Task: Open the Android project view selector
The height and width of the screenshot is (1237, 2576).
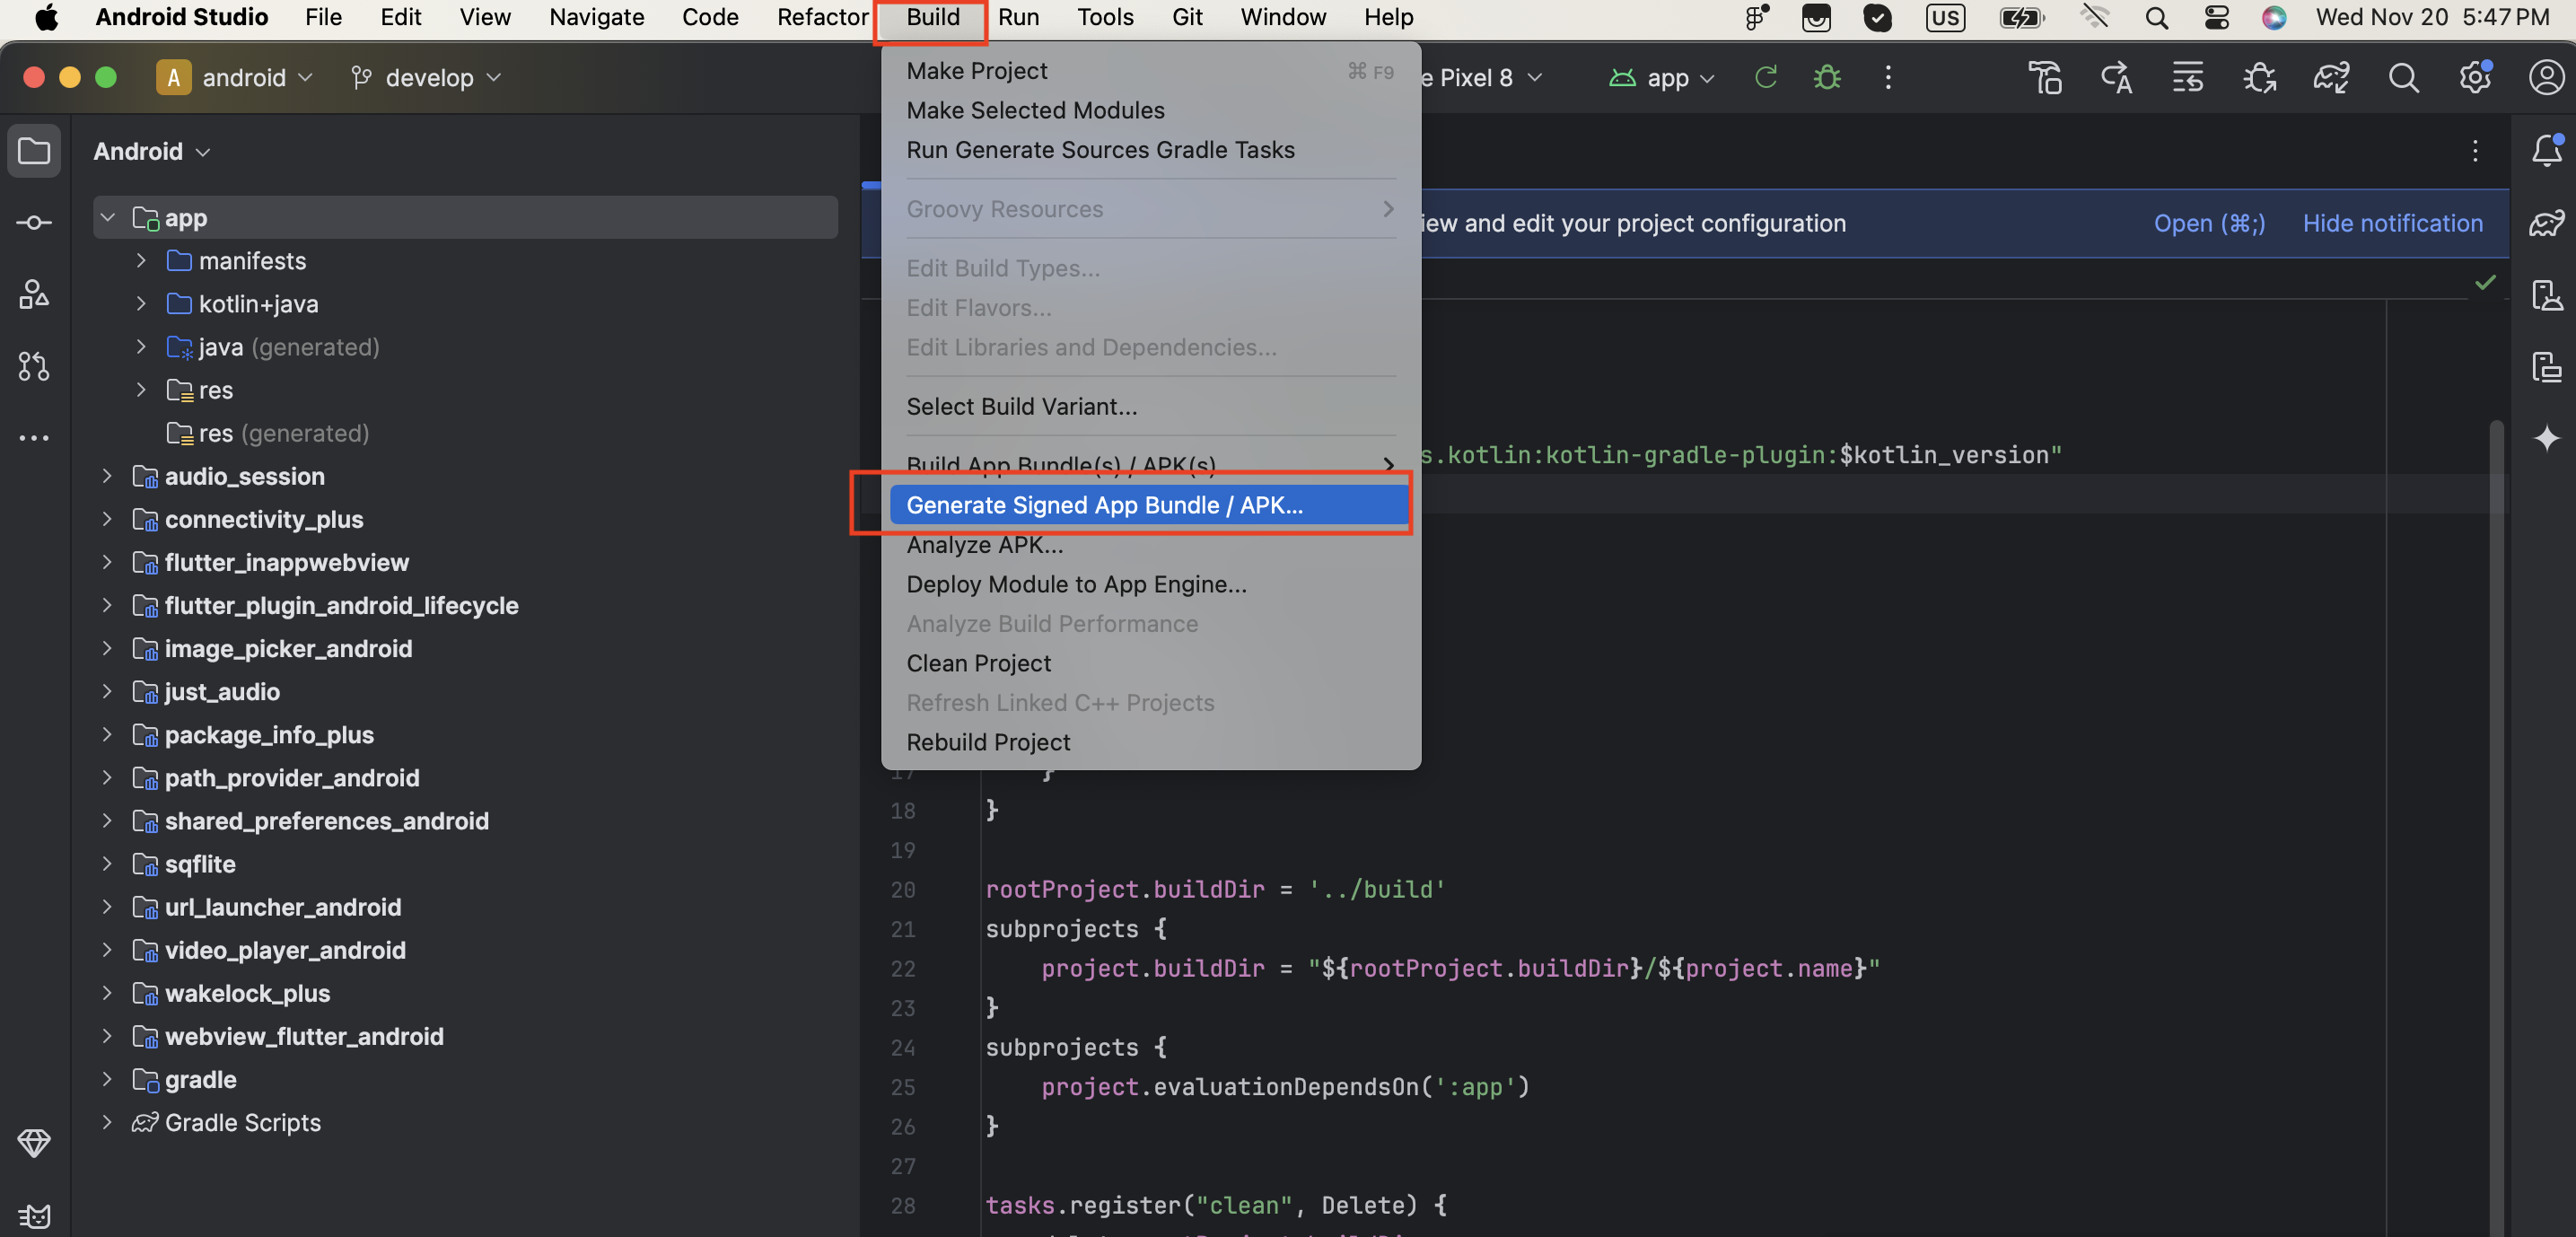Action: 152,151
